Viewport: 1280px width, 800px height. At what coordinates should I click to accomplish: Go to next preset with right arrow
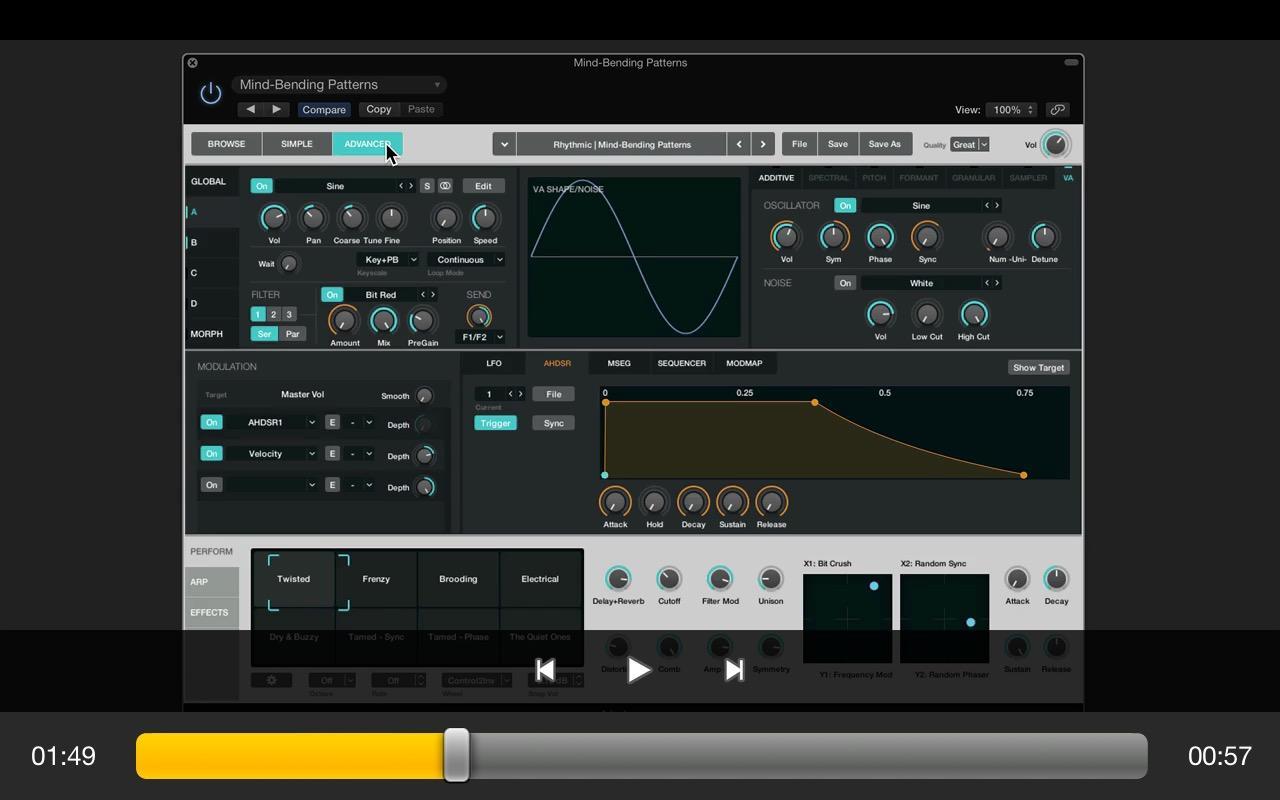coord(277,109)
